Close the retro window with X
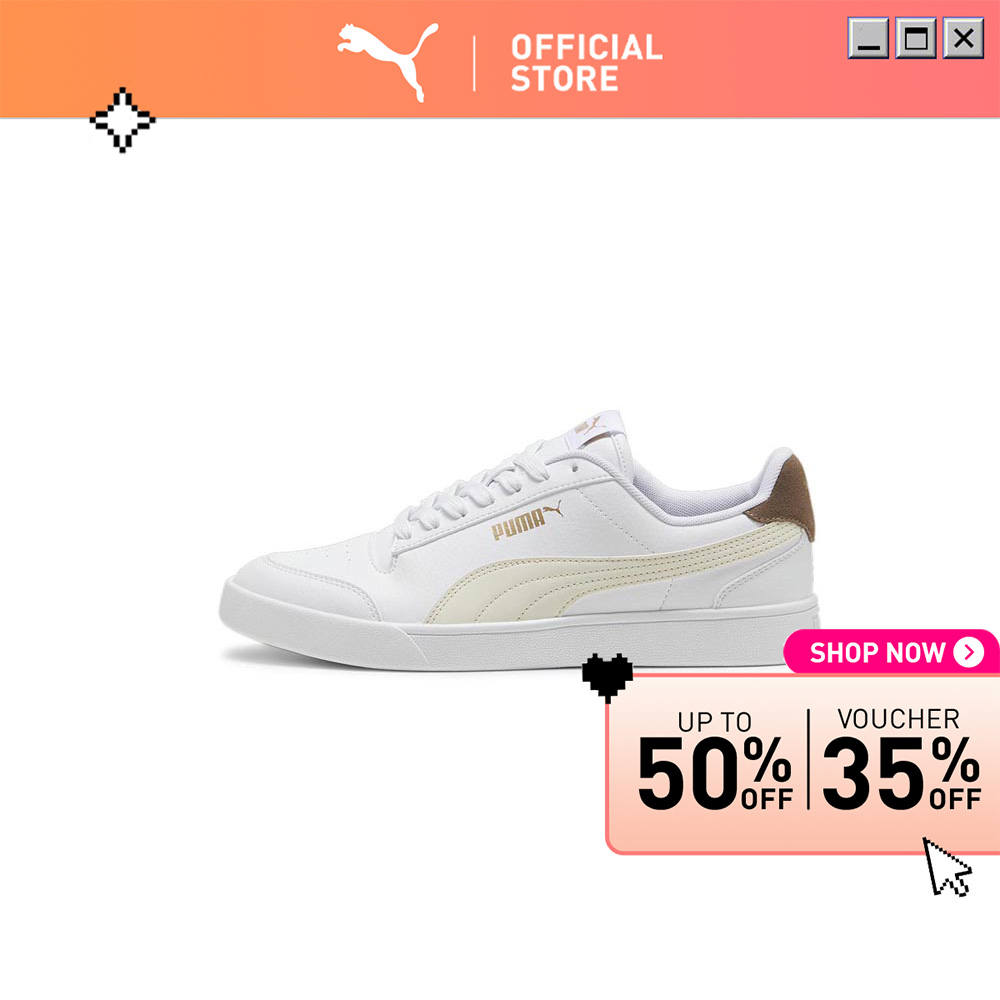This screenshot has width=1000, height=1000. (x=963, y=38)
